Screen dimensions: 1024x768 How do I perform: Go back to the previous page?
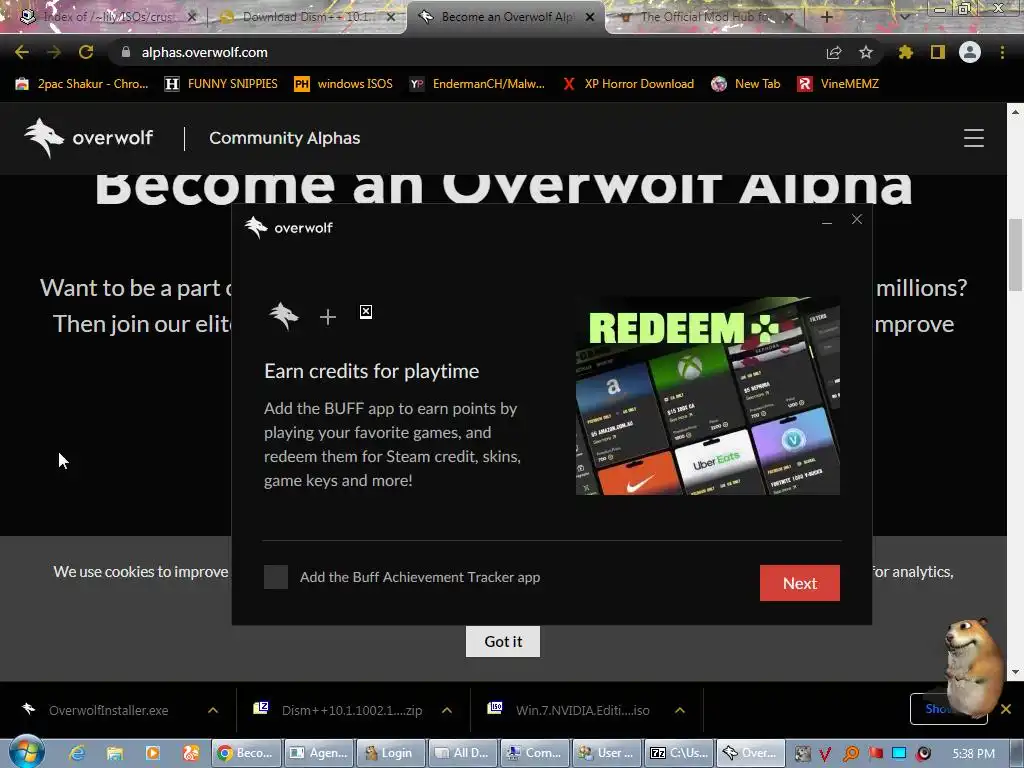tap(22, 52)
